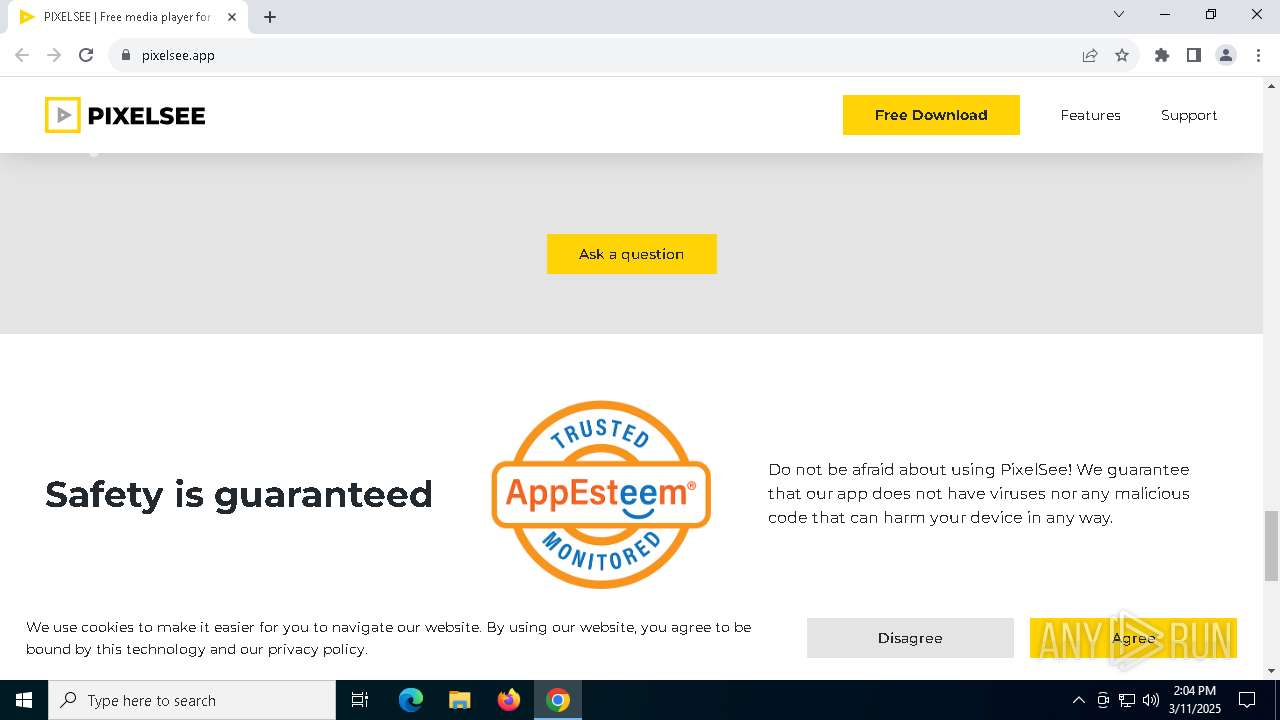Screen dimensions: 1280x720
Task: Click the scrollbar down arrow
Action: pyautogui.click(x=1271, y=671)
